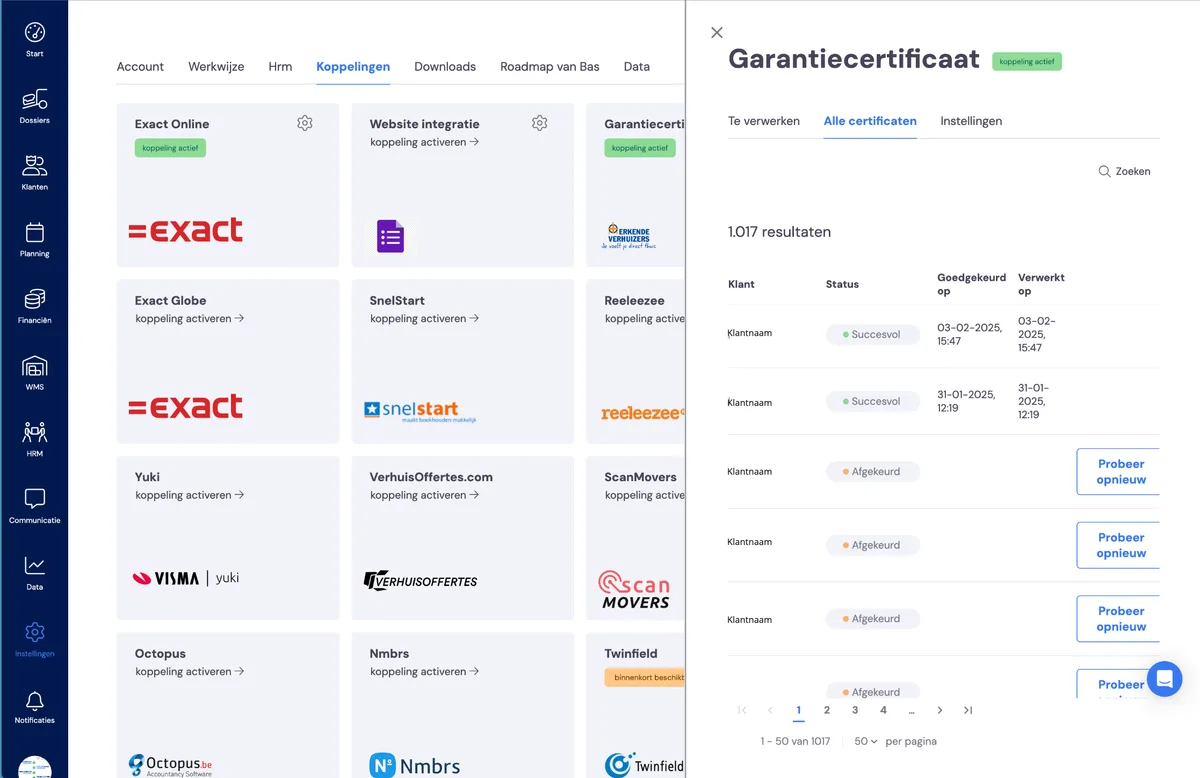Image resolution: width=1200 pixels, height=778 pixels.
Task: Switch to the Werkwijze tab
Action: pos(216,67)
